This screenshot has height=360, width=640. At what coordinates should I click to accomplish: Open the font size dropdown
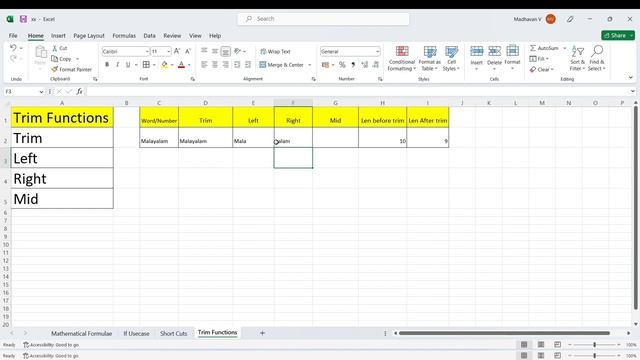[x=169, y=51]
